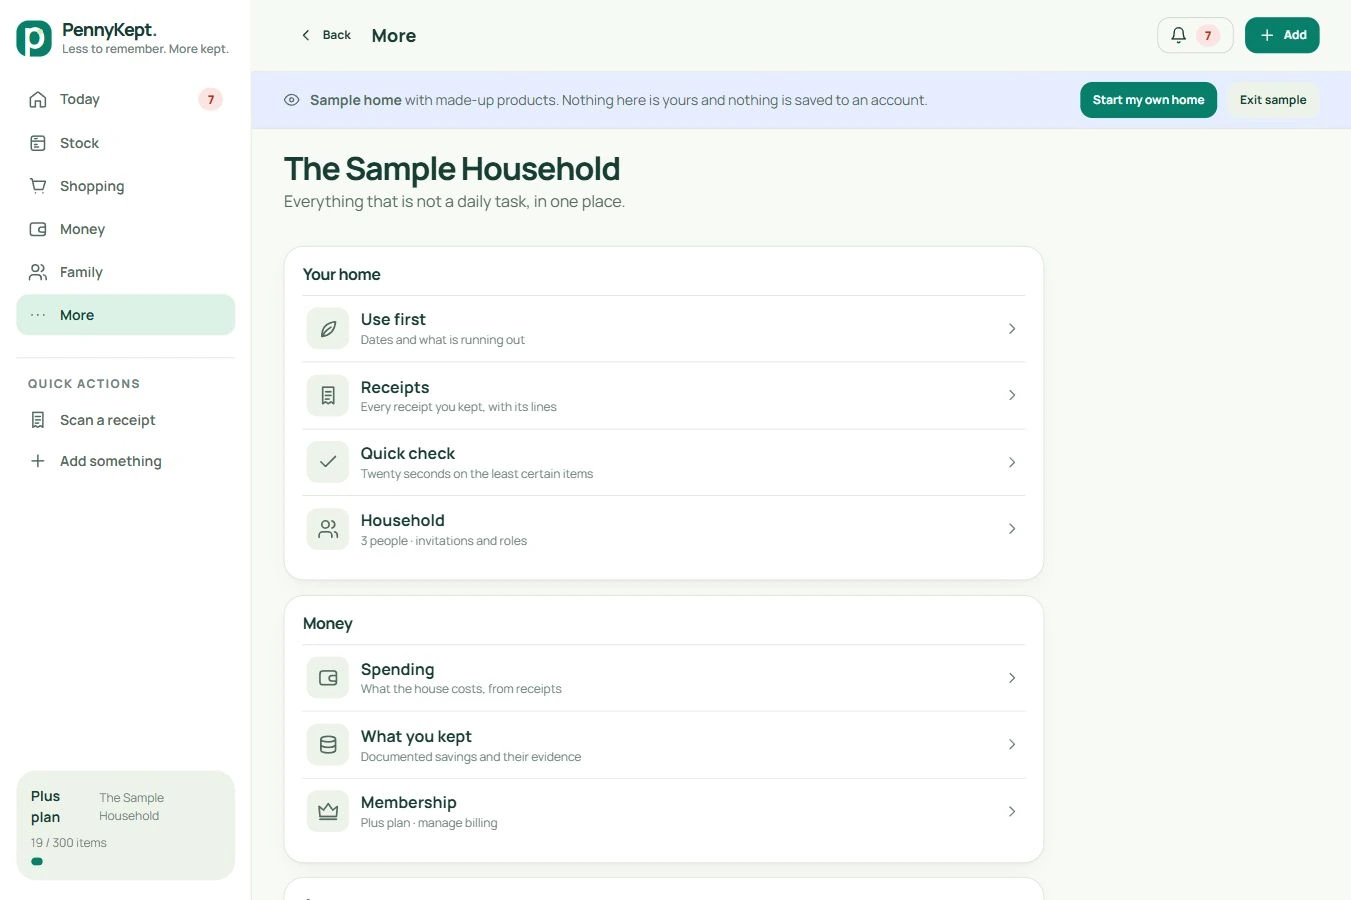Click the Money label in sidebar
Image resolution: width=1351 pixels, height=900 pixels.
(x=82, y=229)
